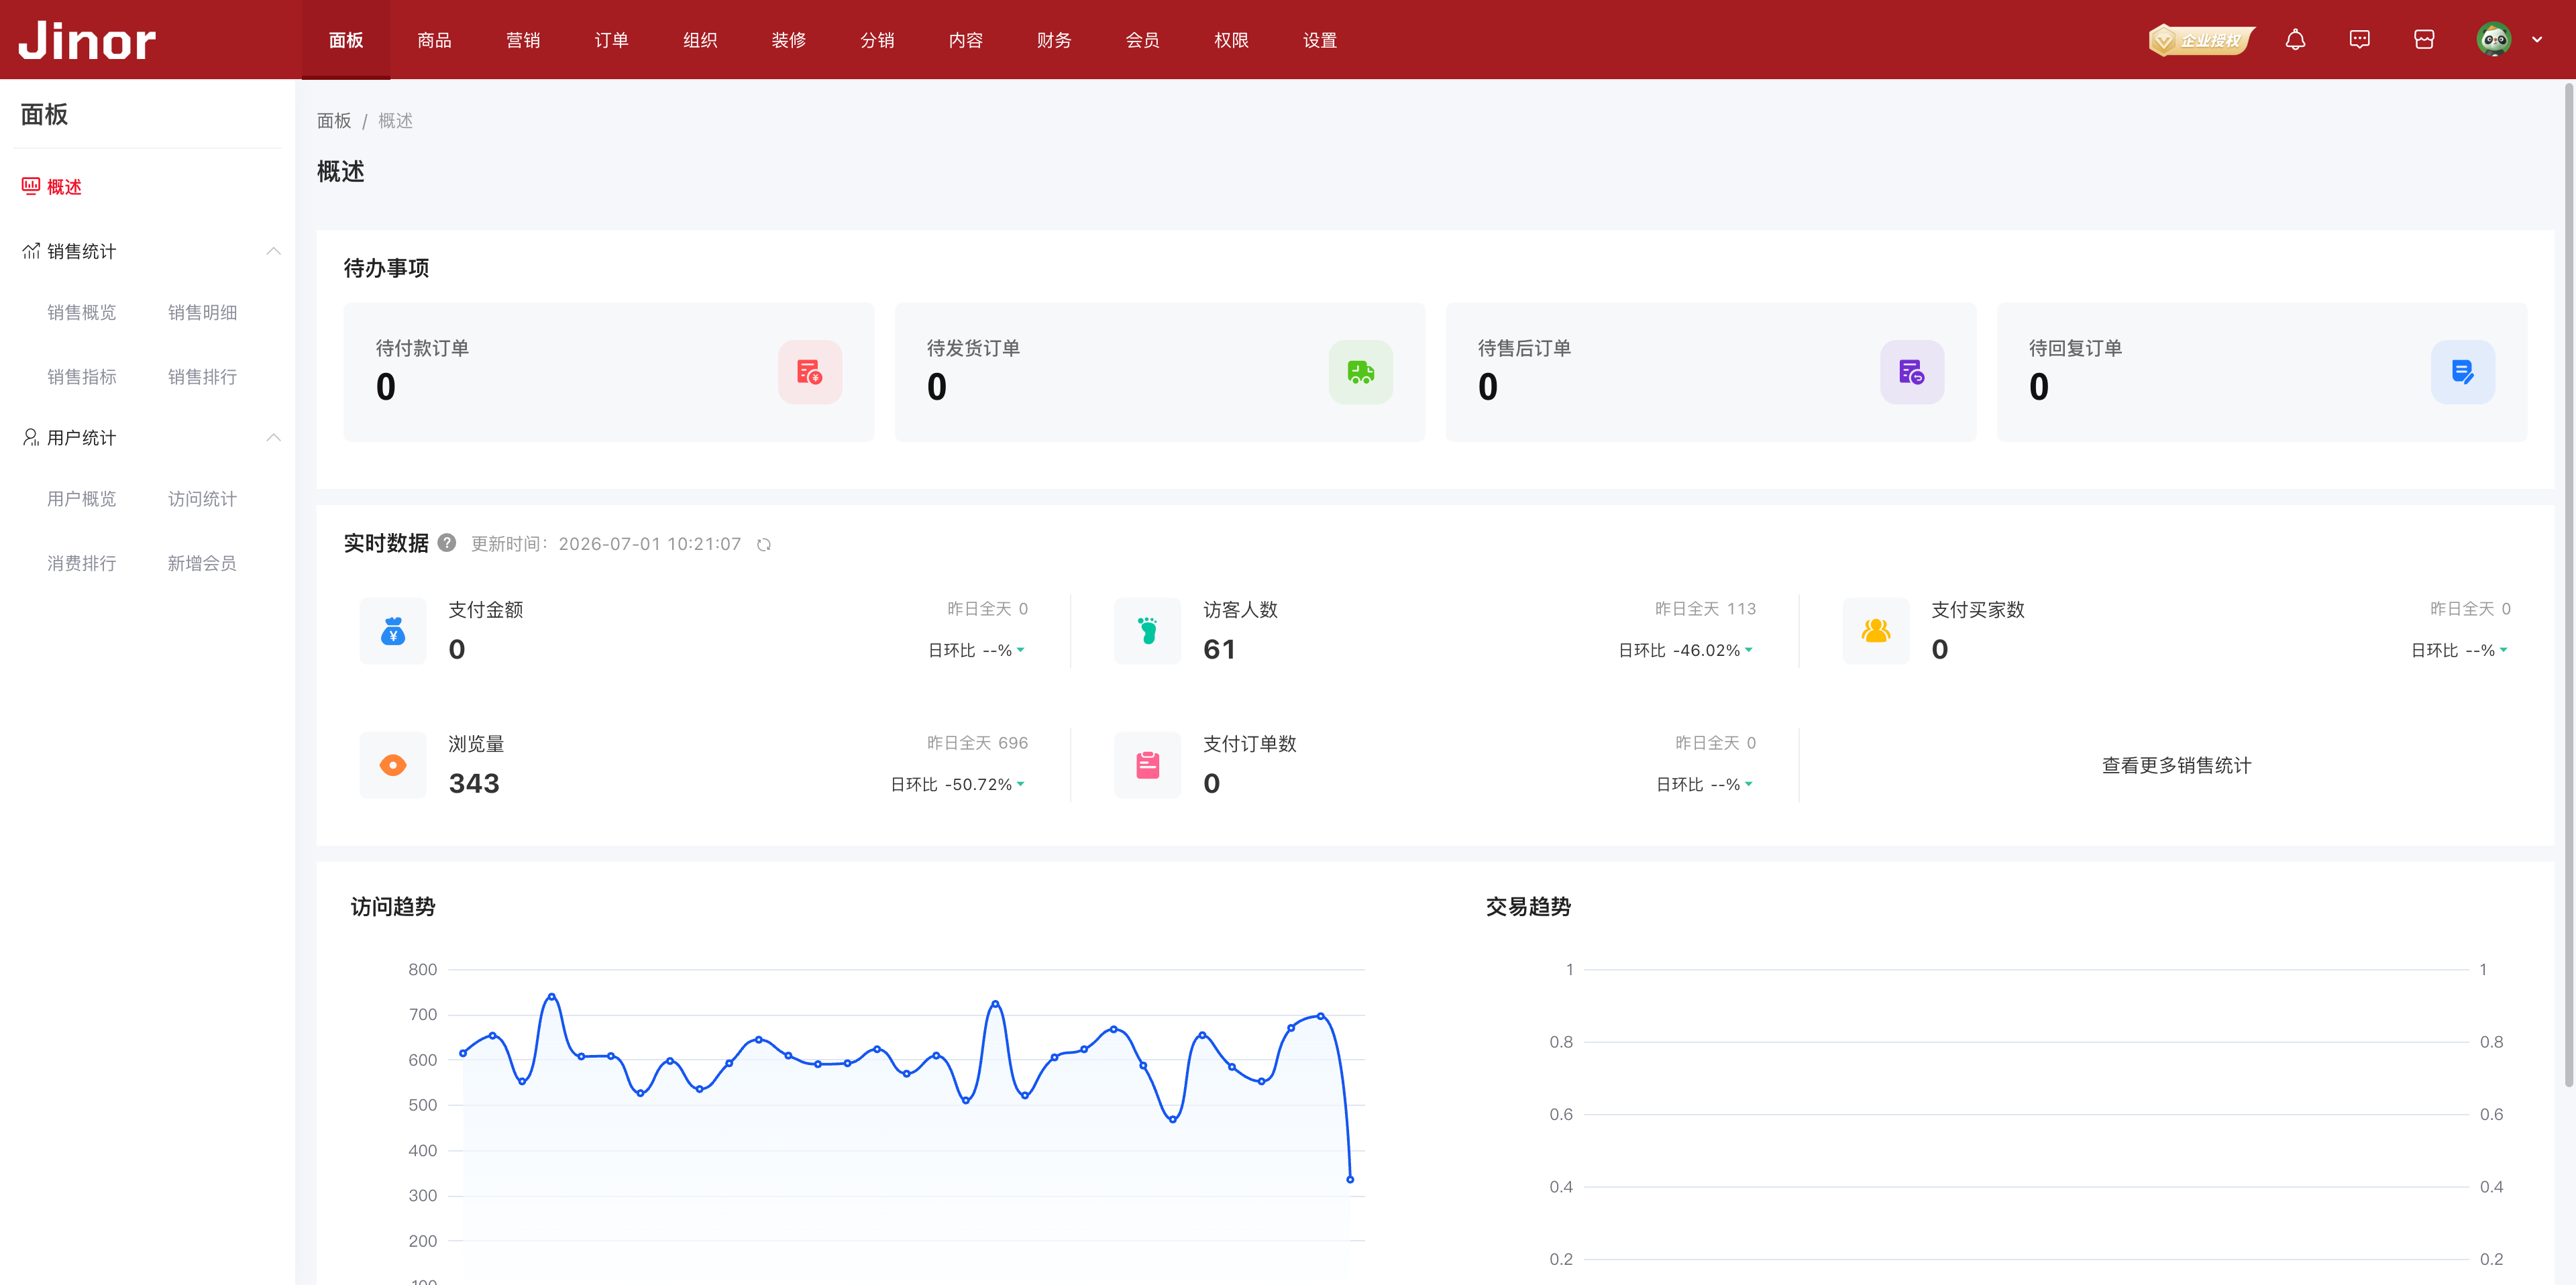Open 销售排行 in the sidebar
The height and width of the screenshot is (1285, 2576).
[202, 377]
